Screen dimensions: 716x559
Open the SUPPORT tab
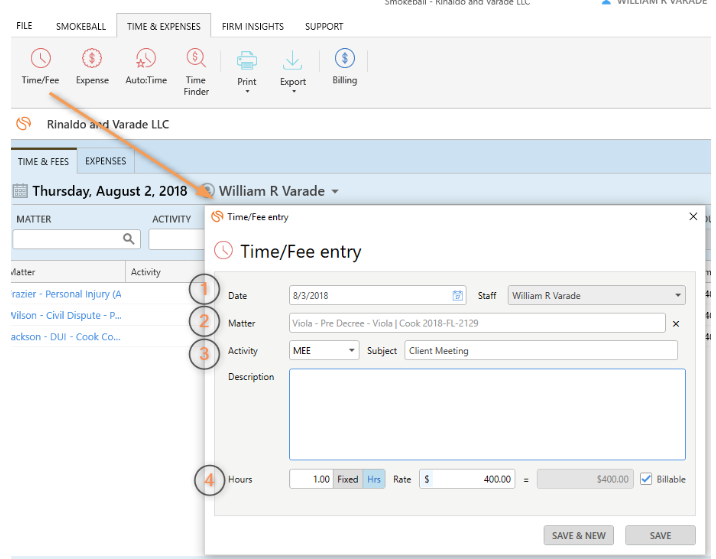(324, 26)
